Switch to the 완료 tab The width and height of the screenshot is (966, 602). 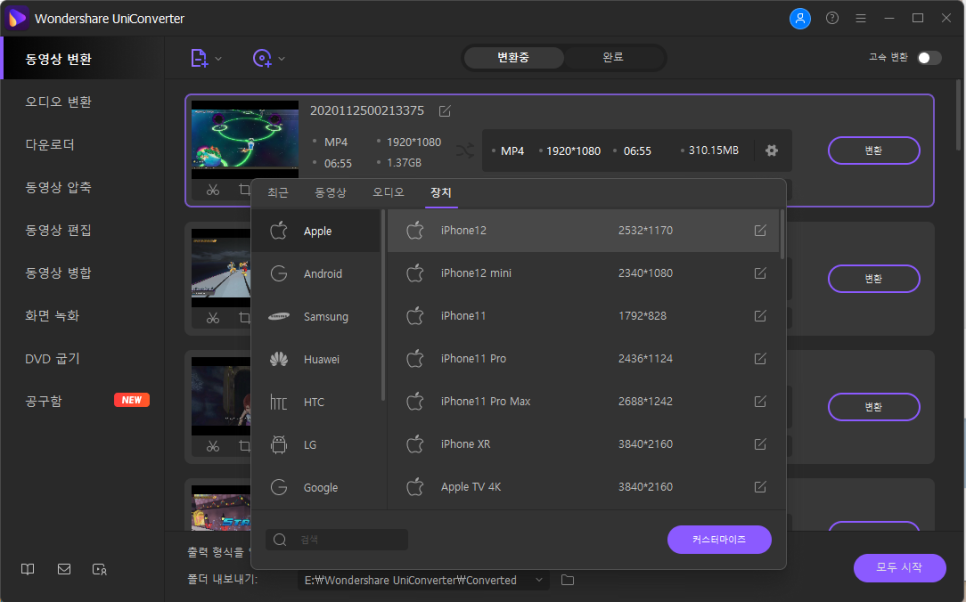(613, 57)
